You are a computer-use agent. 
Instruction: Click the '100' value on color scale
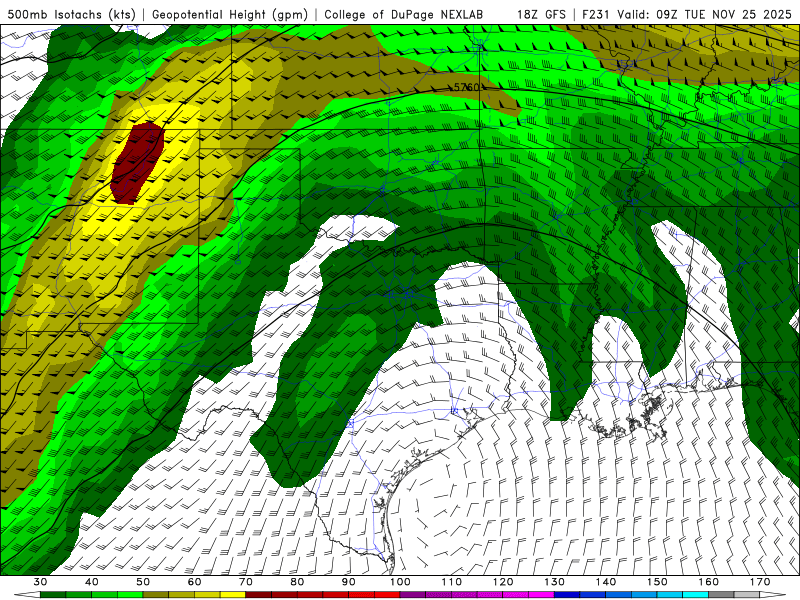point(400,582)
